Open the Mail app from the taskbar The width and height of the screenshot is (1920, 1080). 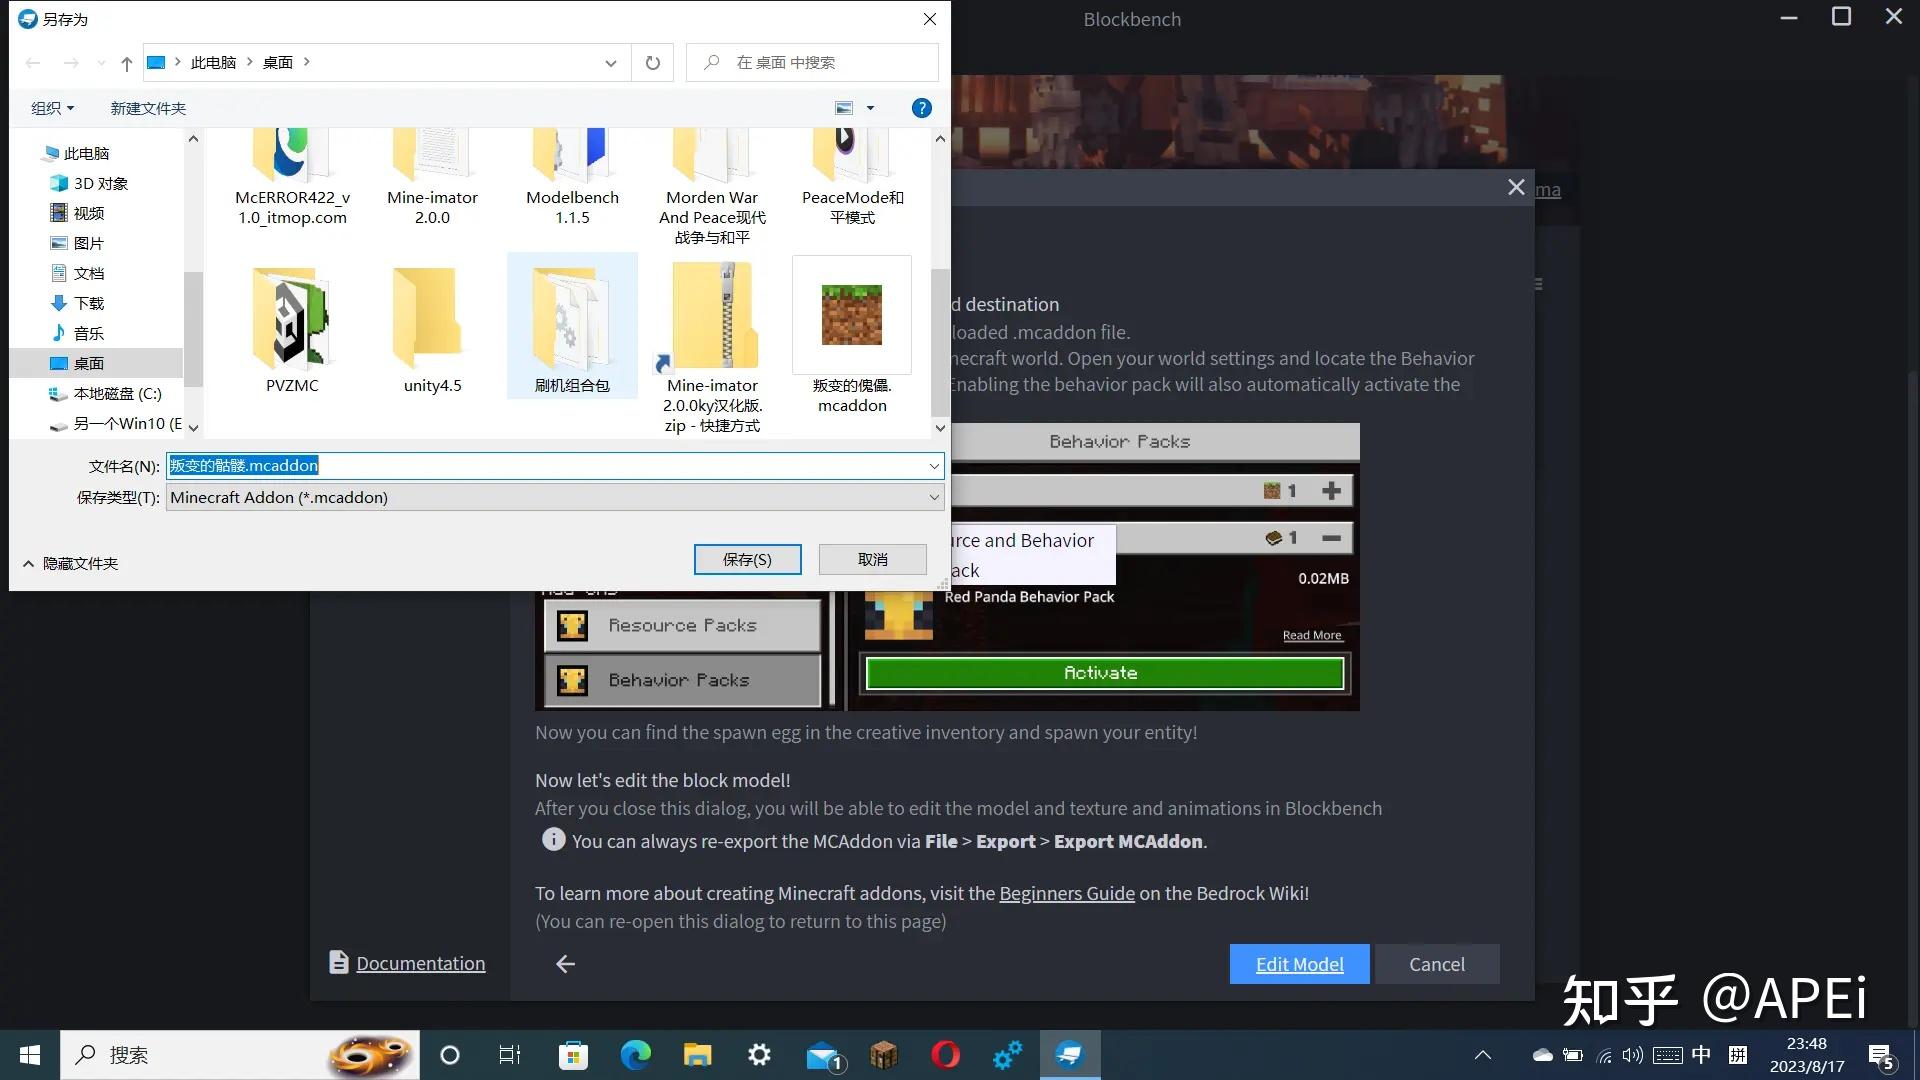(x=824, y=1055)
